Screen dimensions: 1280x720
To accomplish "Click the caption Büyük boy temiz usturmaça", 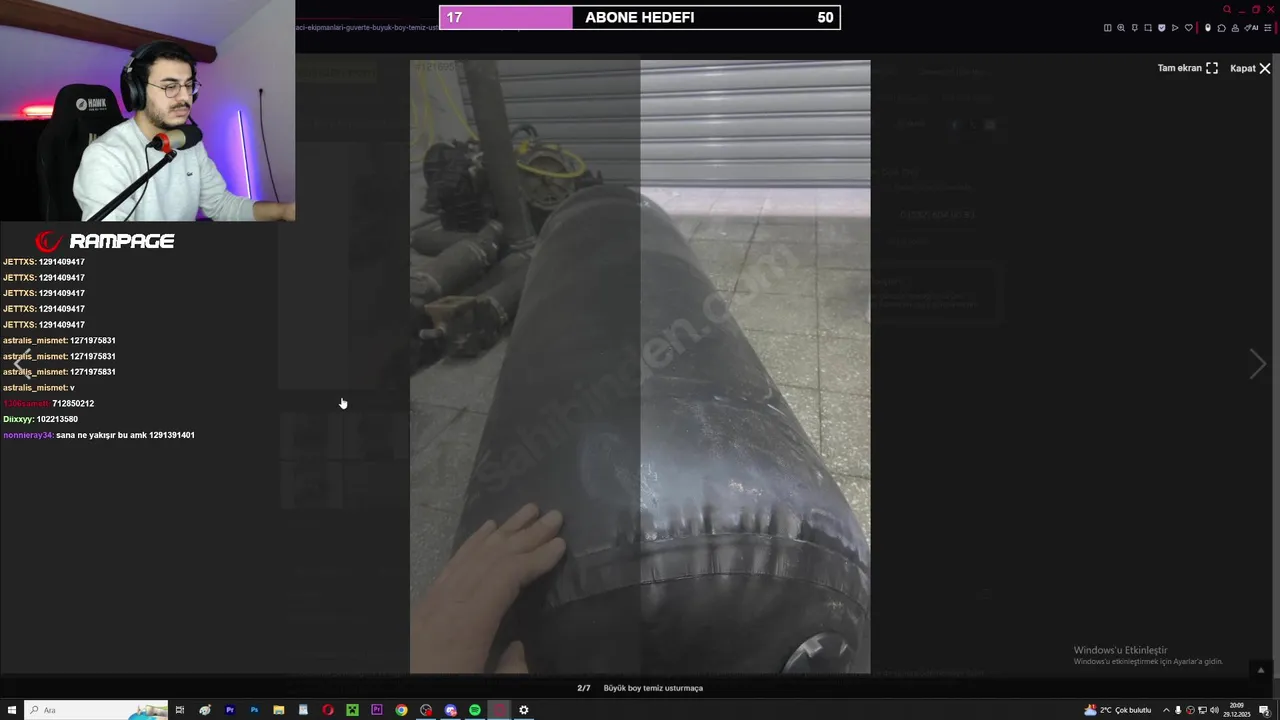I will [653, 688].
